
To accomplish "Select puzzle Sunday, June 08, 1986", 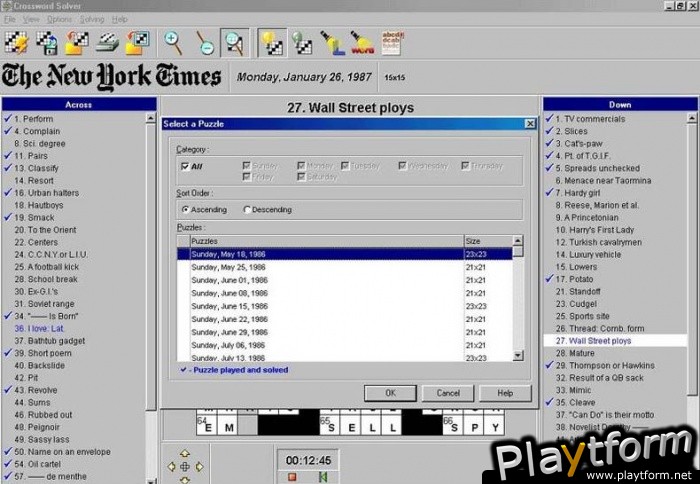I will 344,293.
